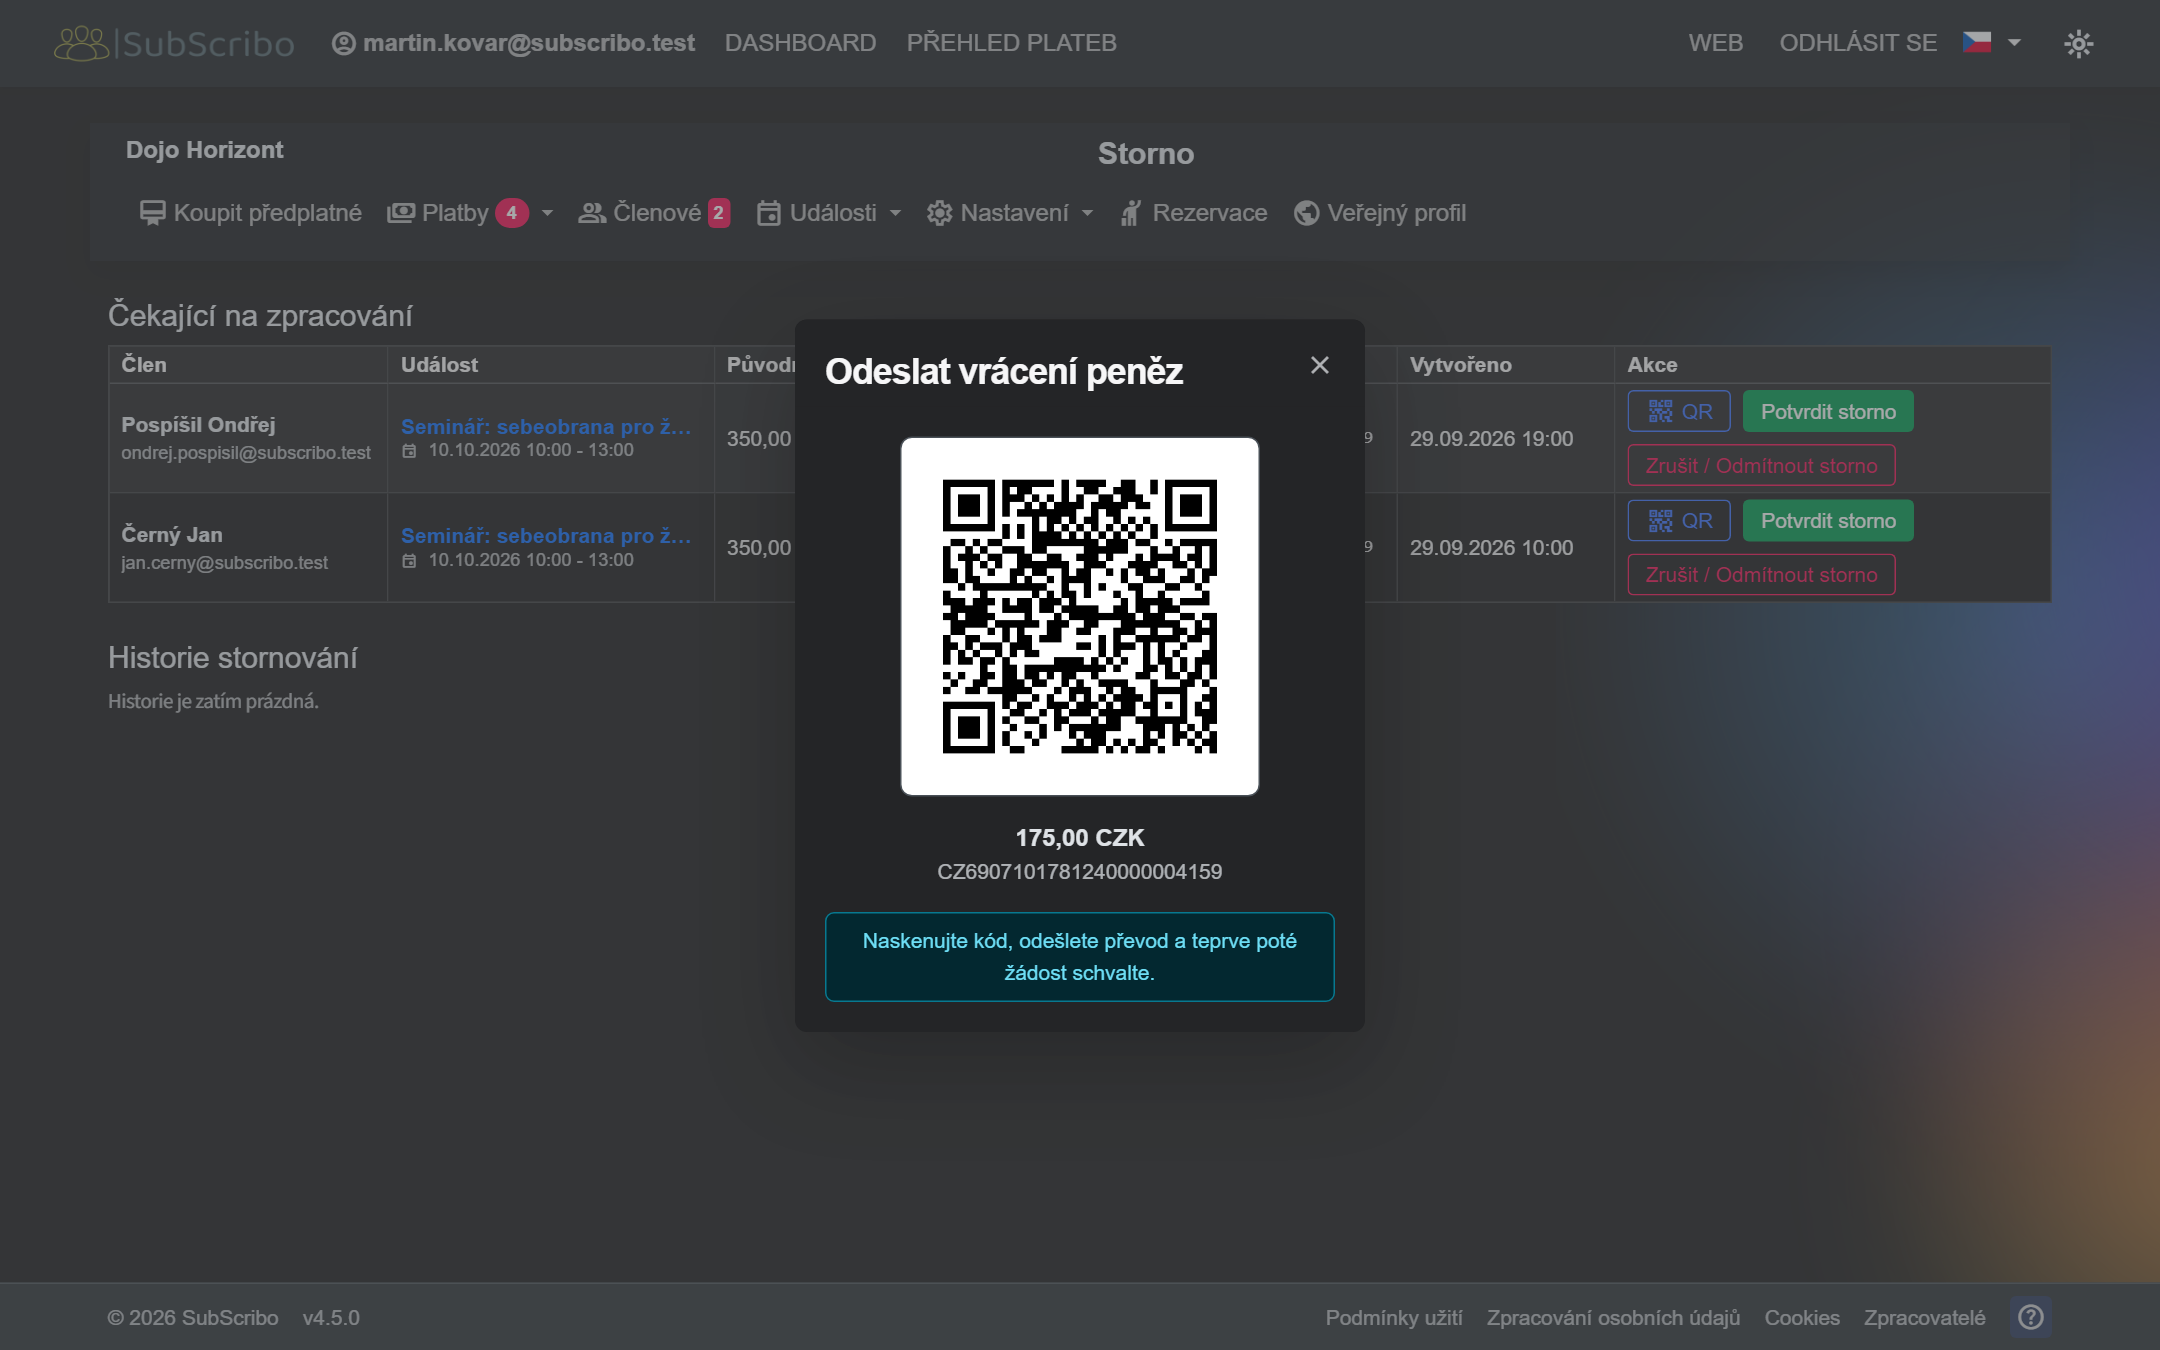This screenshot has height=1350, width=2160.
Task: Click the help question mark icon
Action: [2031, 1317]
